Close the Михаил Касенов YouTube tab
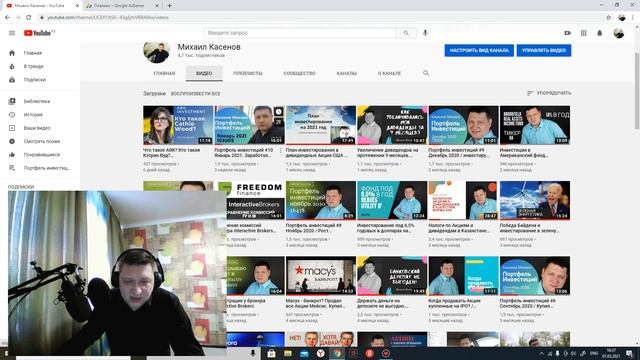The image size is (640, 360). tap(77, 6)
